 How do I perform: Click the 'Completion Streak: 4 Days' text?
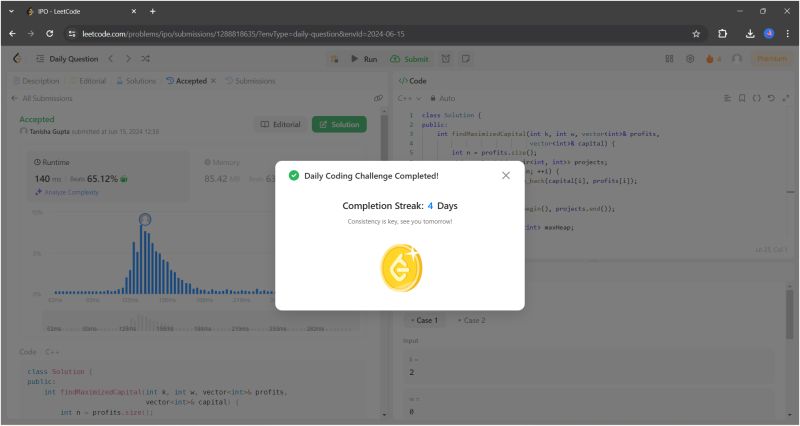pos(400,206)
